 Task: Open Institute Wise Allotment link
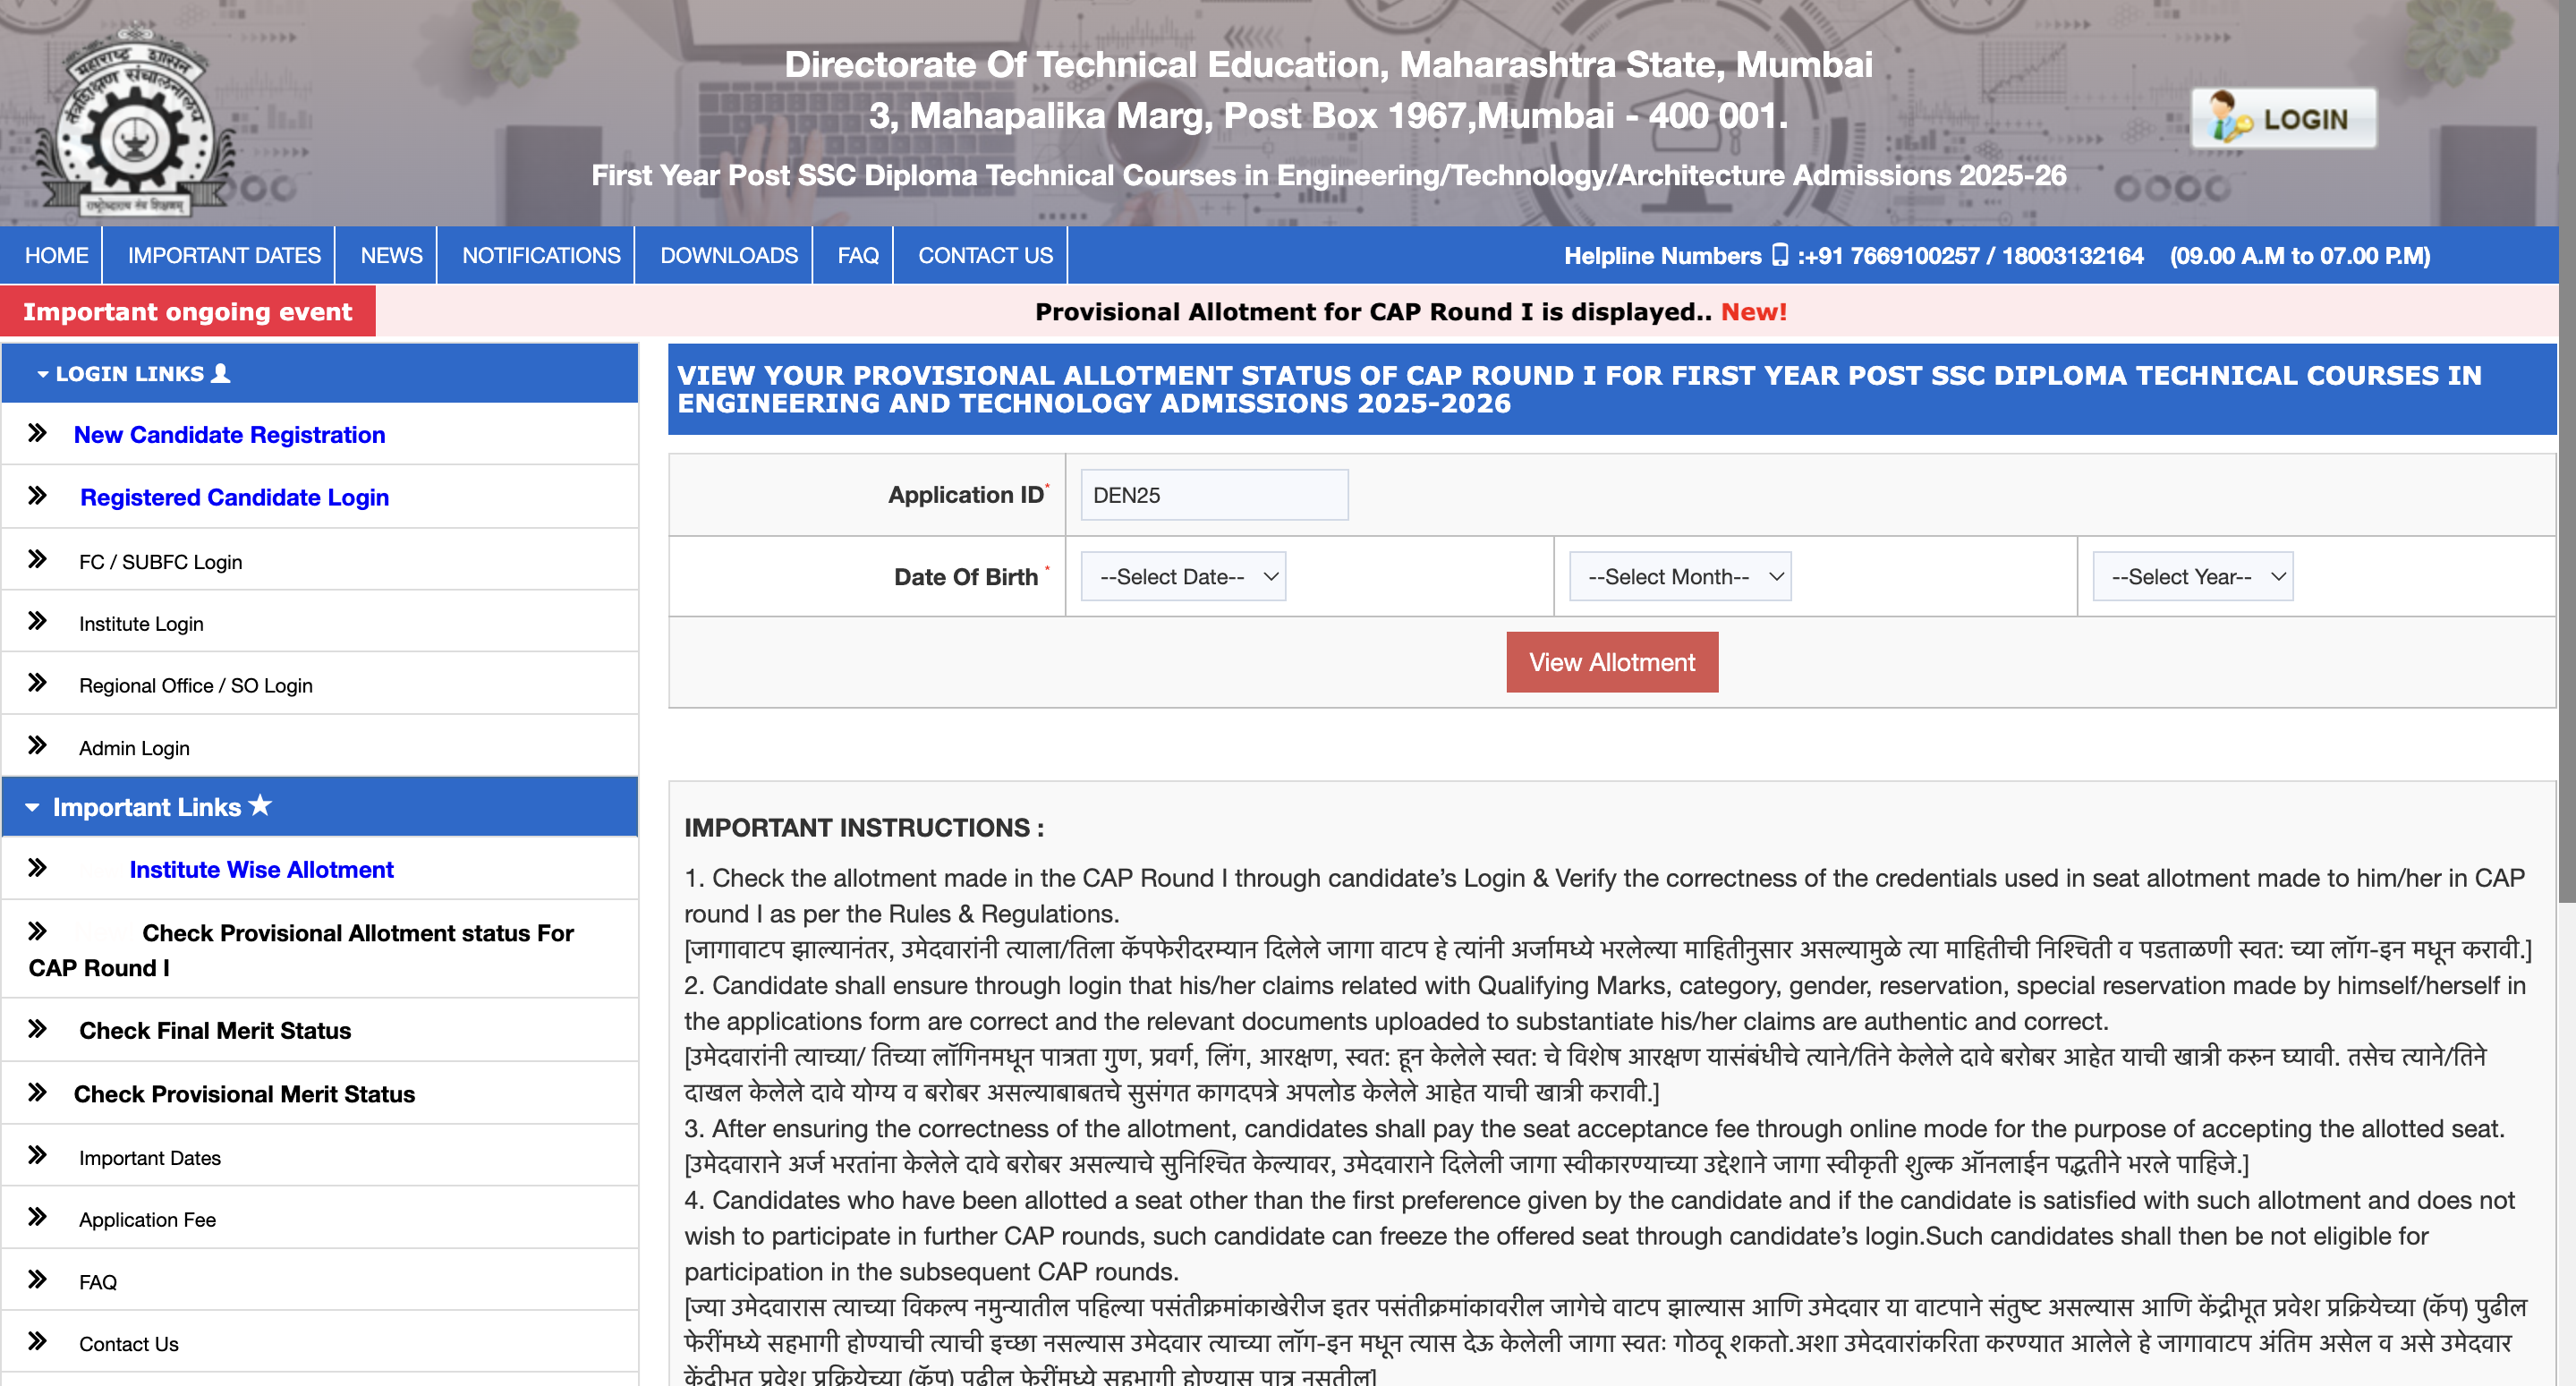click(261, 870)
